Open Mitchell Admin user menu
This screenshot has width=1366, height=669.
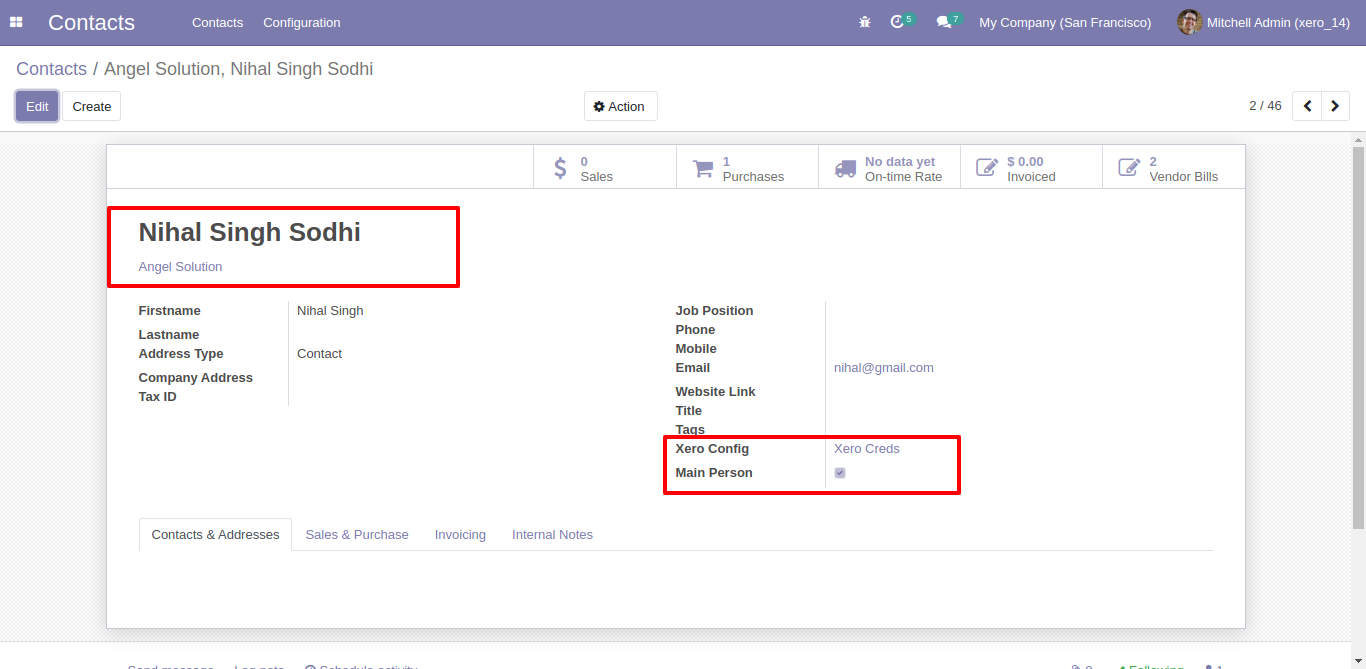point(1265,22)
